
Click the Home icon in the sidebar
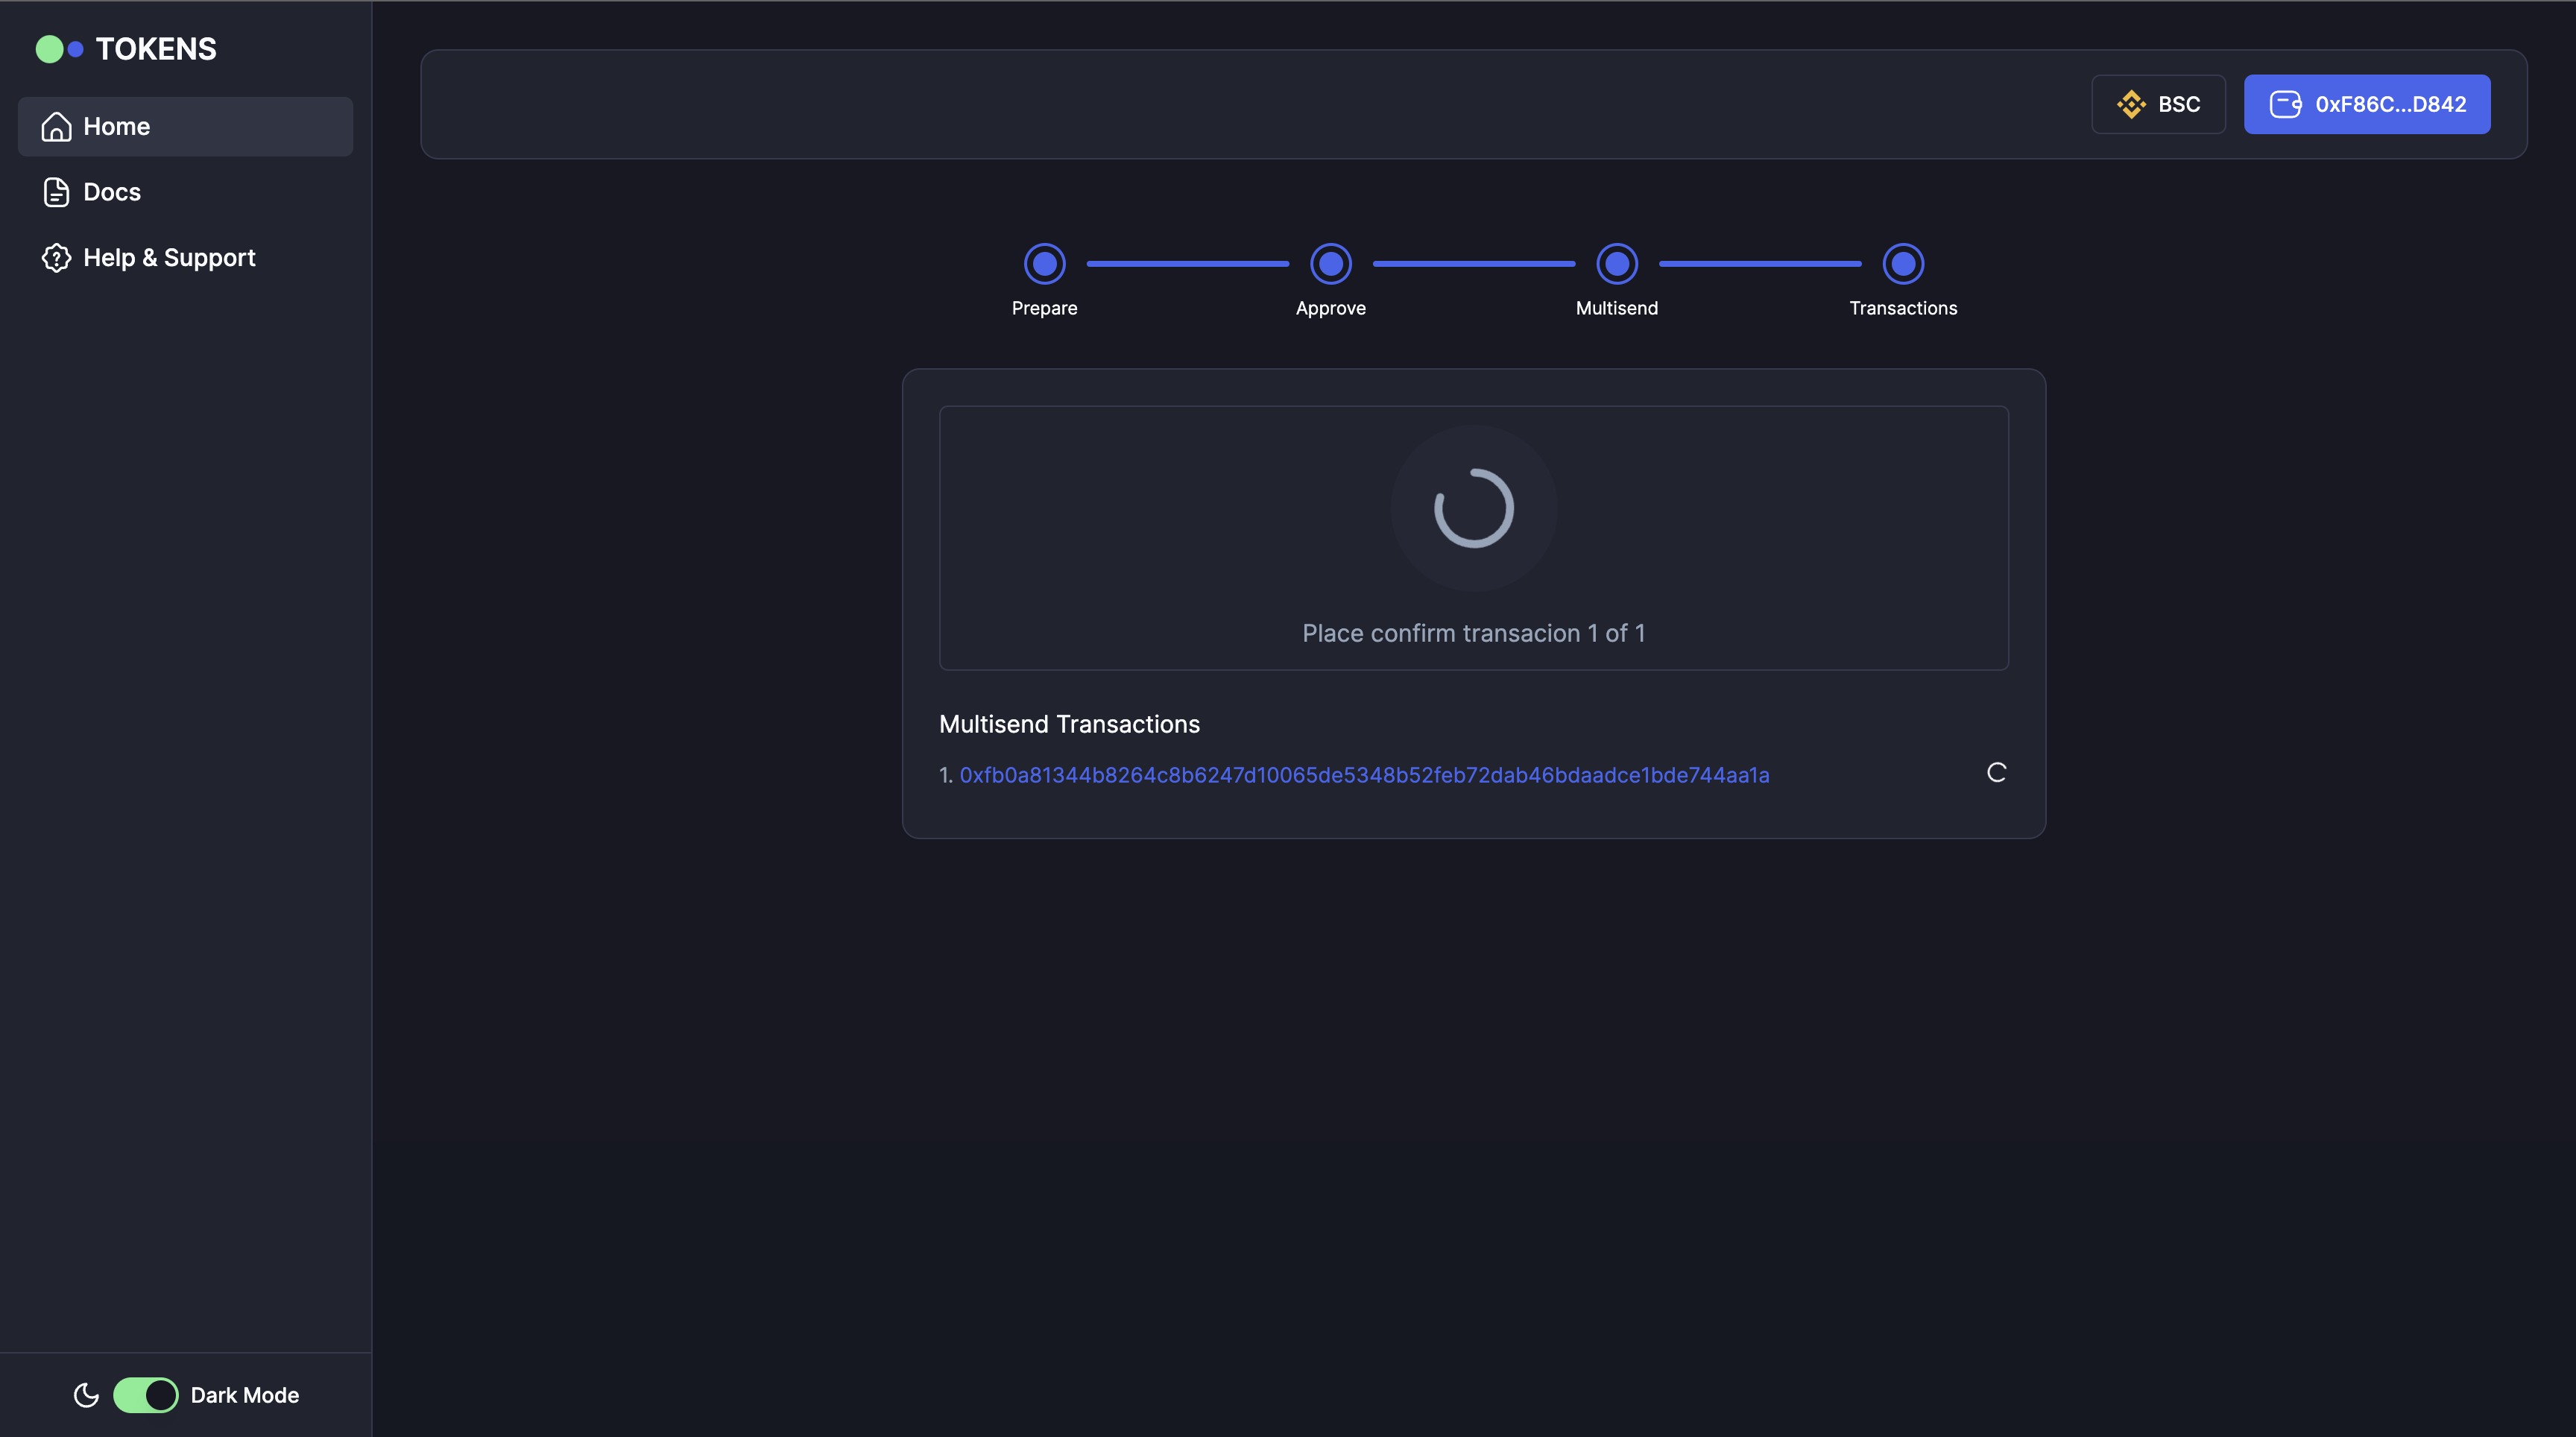coord(56,126)
